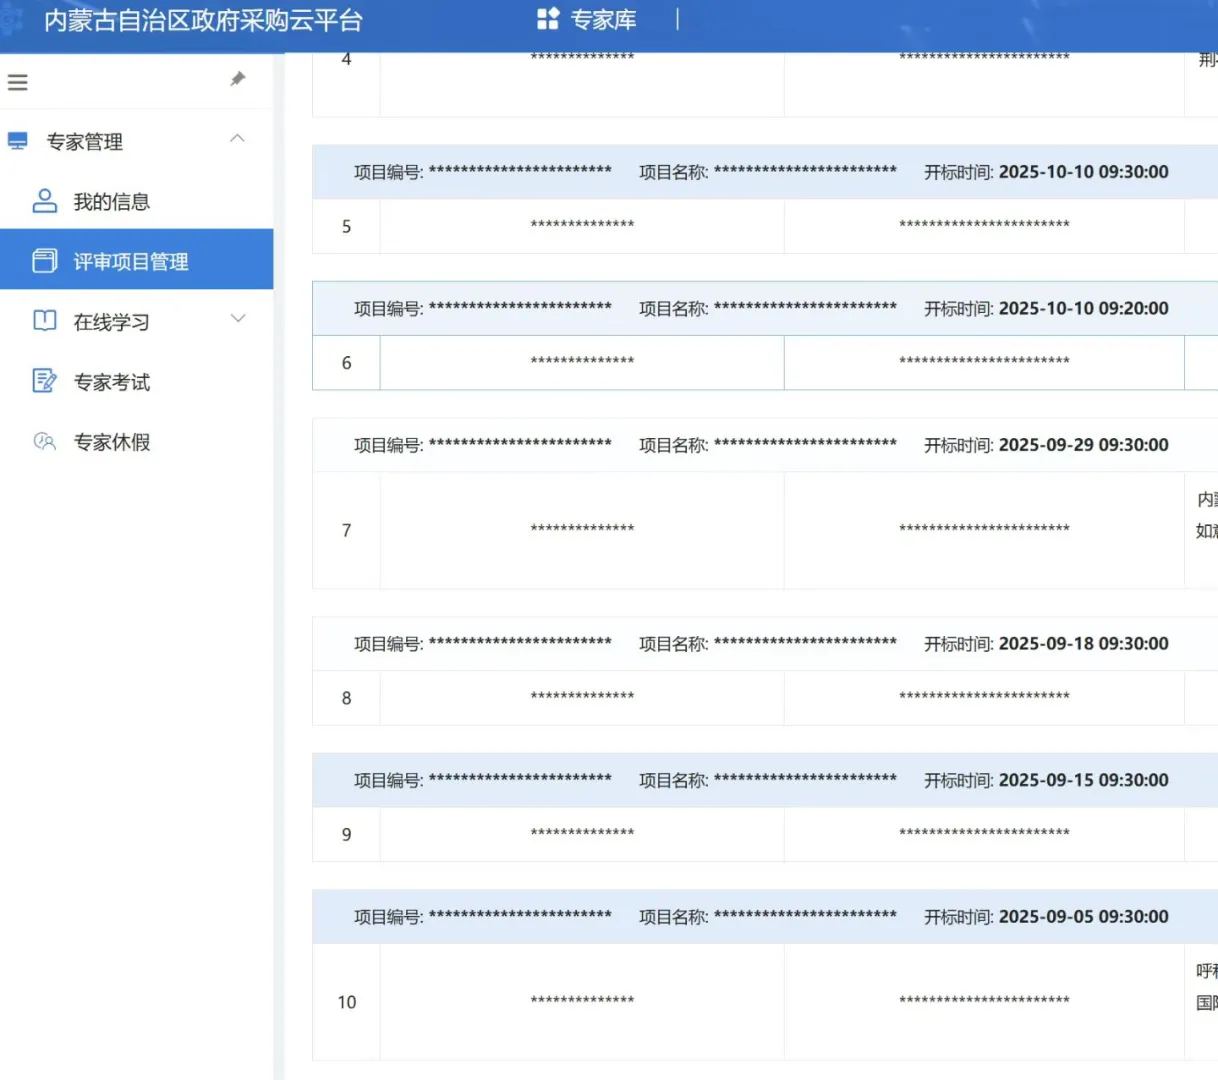Click 开标时间 label above row 7
The width and height of the screenshot is (1218, 1080).
(959, 445)
